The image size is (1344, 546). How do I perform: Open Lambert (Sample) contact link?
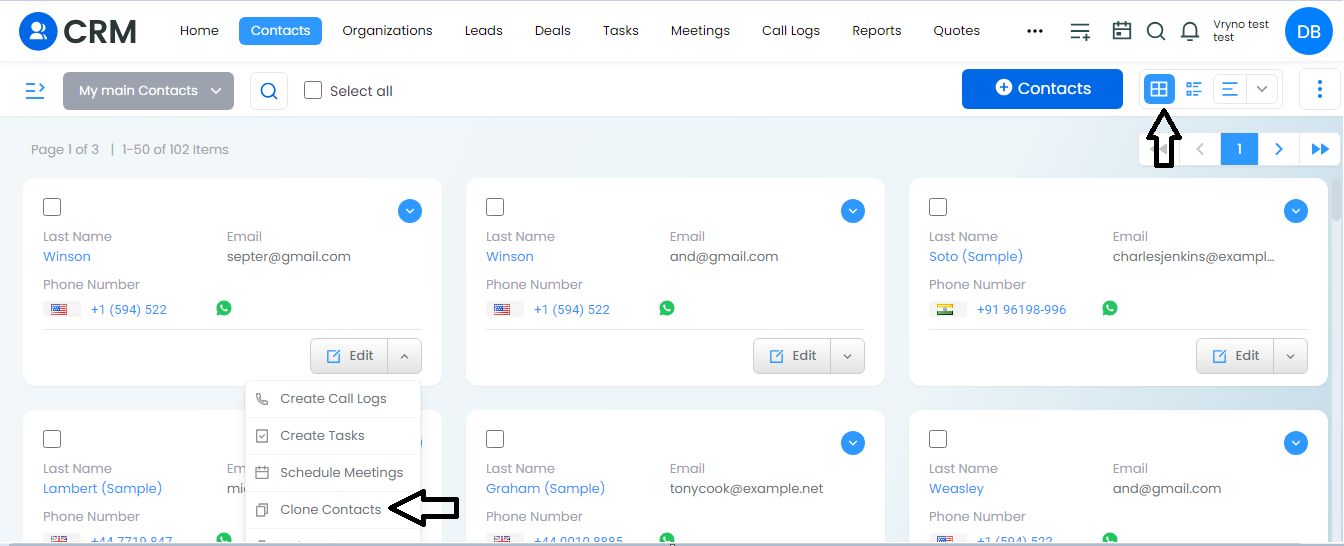point(102,489)
